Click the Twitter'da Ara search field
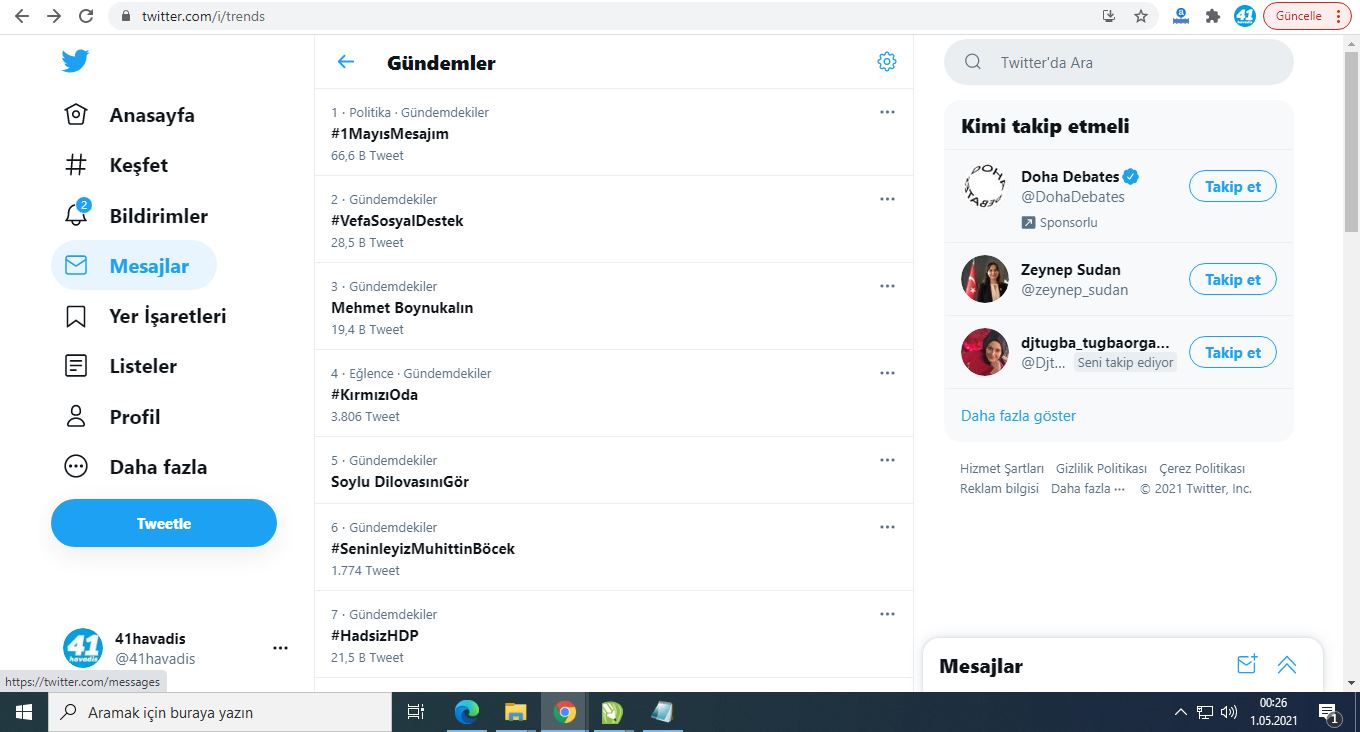This screenshot has height=732, width=1360. tap(1119, 62)
